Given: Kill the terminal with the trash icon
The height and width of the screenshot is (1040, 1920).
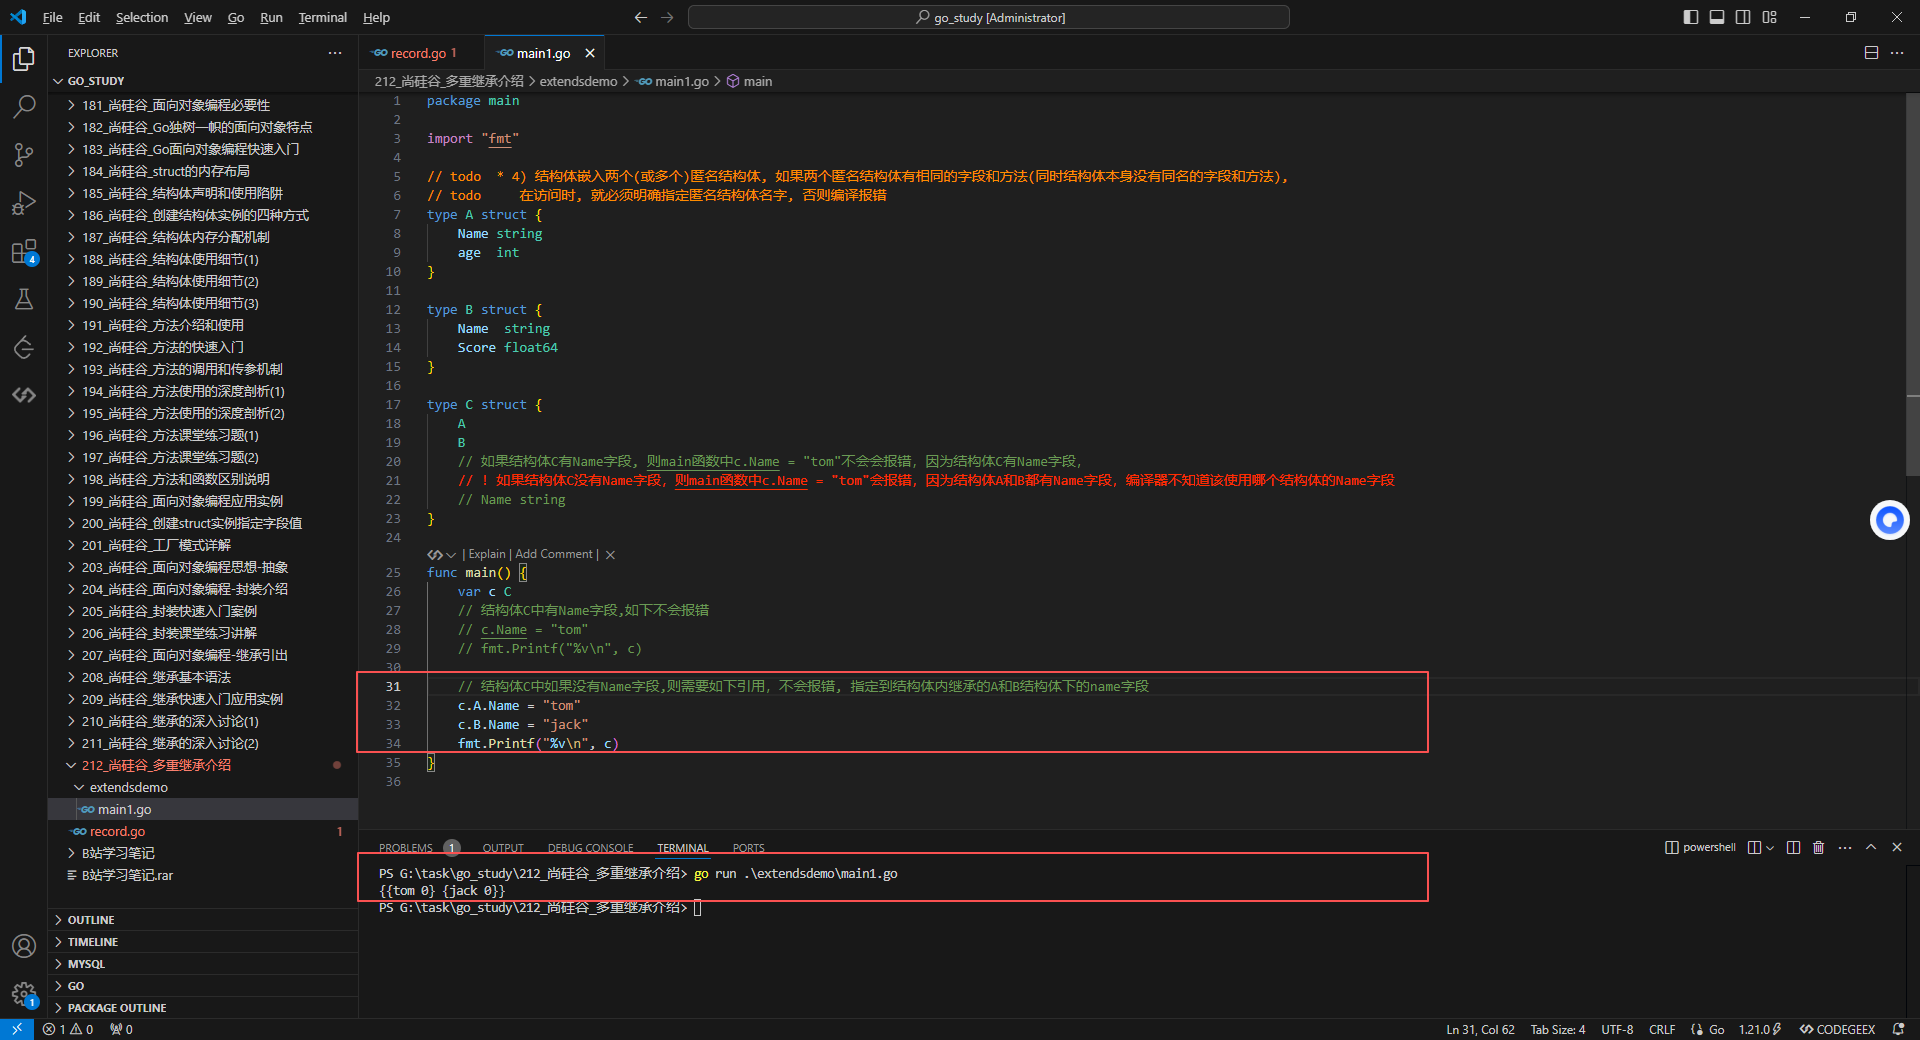Looking at the screenshot, I should [x=1818, y=847].
